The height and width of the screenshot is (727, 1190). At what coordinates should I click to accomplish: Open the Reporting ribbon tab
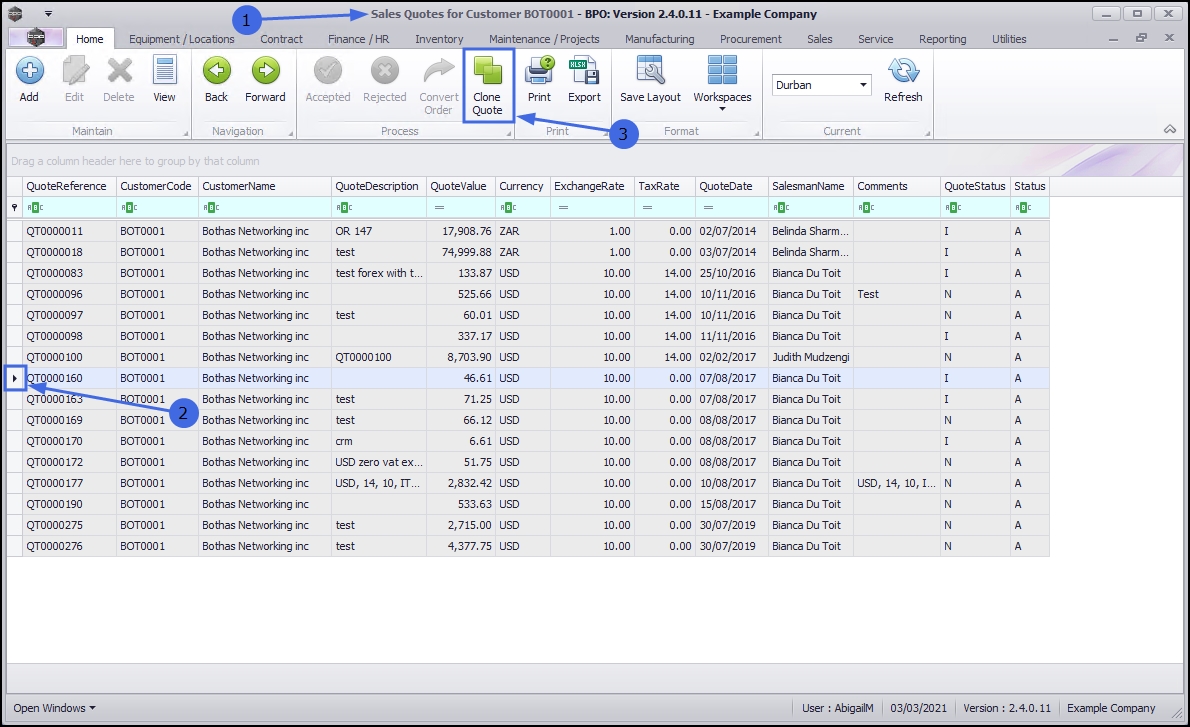click(942, 39)
